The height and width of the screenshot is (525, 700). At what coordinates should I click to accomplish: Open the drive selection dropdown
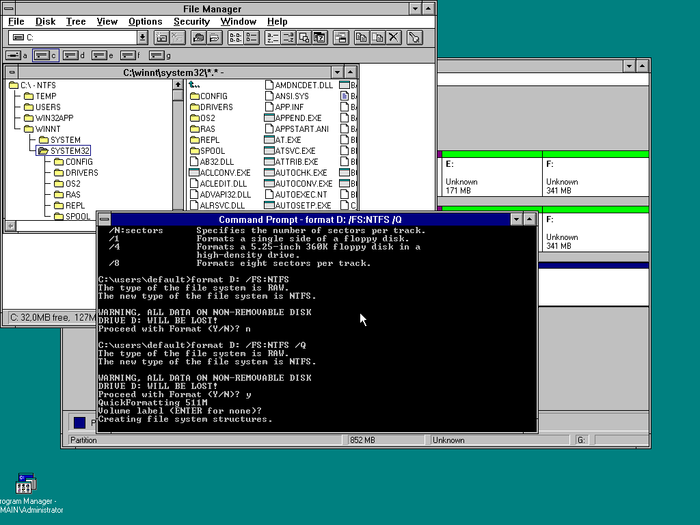tap(141, 38)
